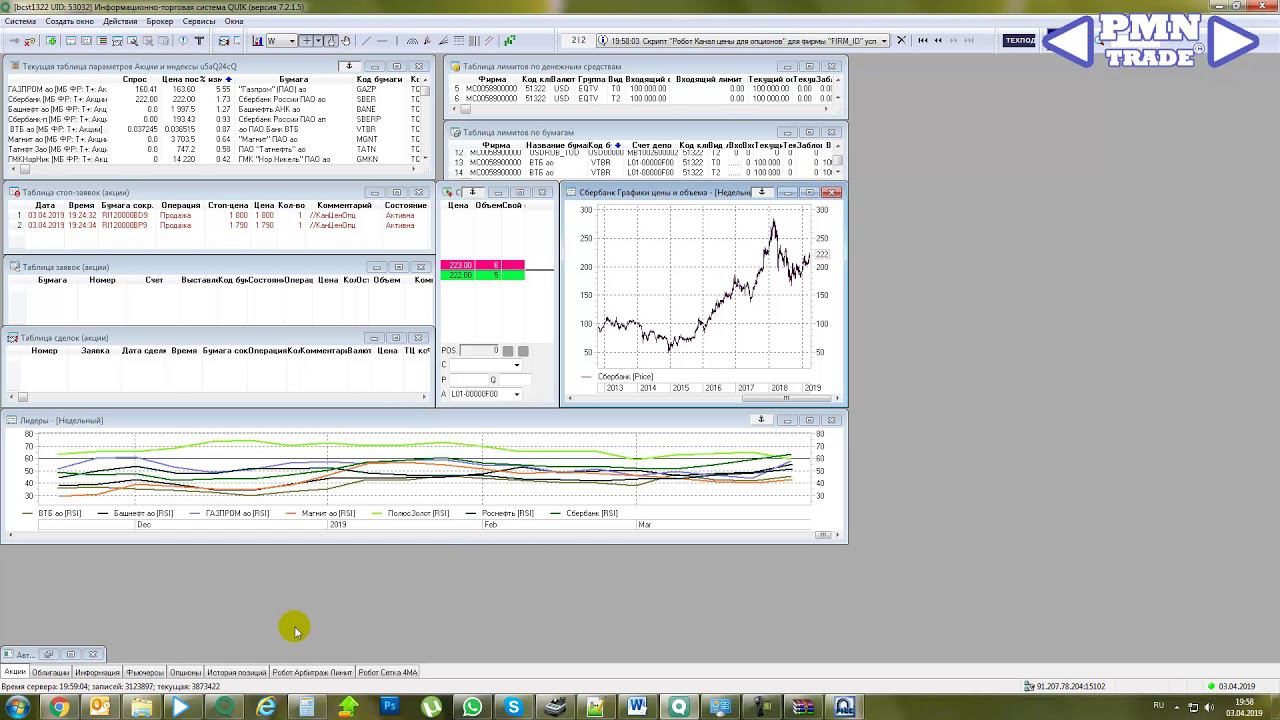Pin the Текущая таблица параметров window
This screenshot has width=1280, height=720.
click(x=349, y=66)
